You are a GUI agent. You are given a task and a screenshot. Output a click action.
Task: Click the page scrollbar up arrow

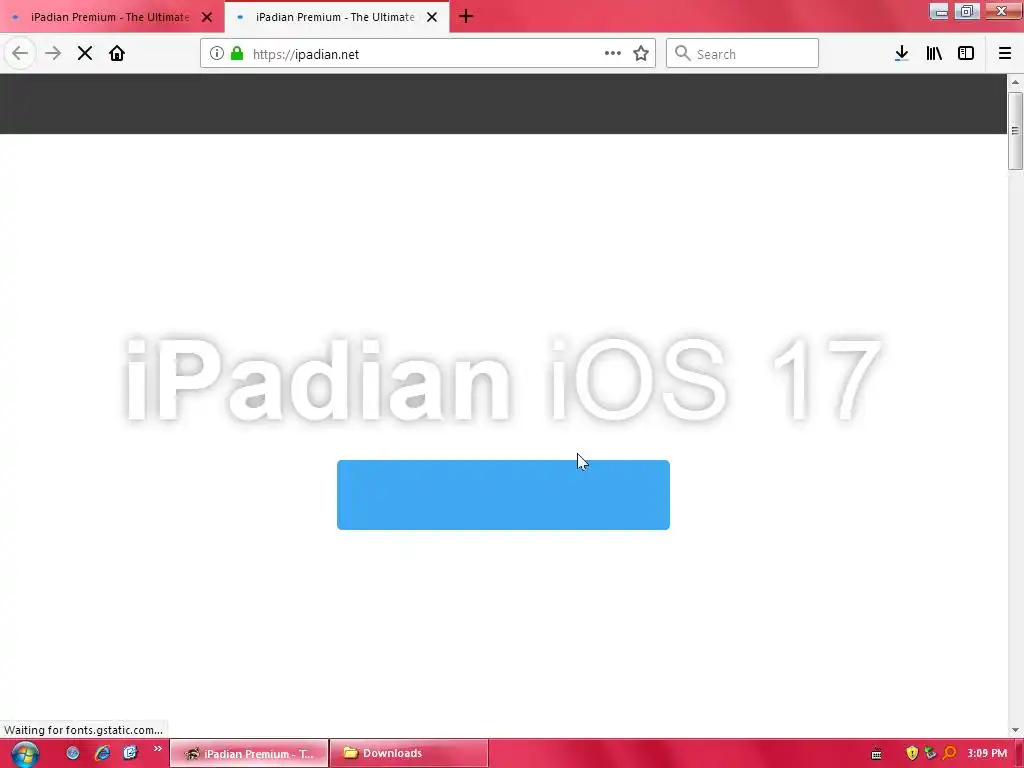point(1015,82)
